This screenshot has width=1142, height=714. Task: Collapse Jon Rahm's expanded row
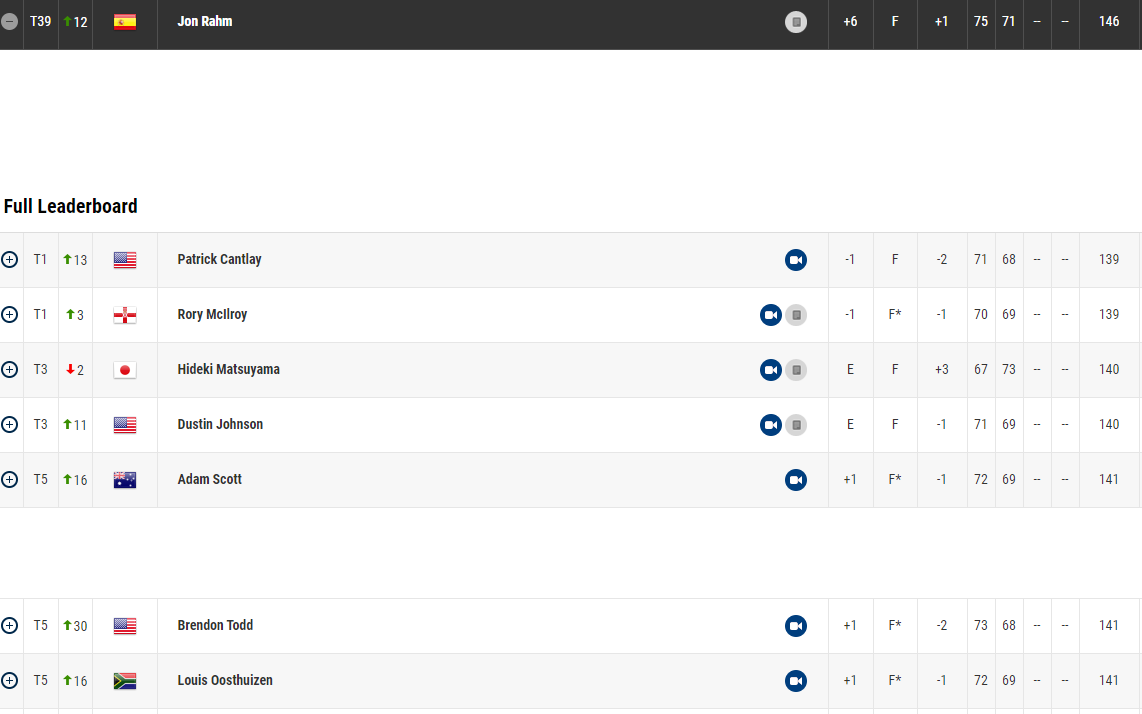[9, 21]
